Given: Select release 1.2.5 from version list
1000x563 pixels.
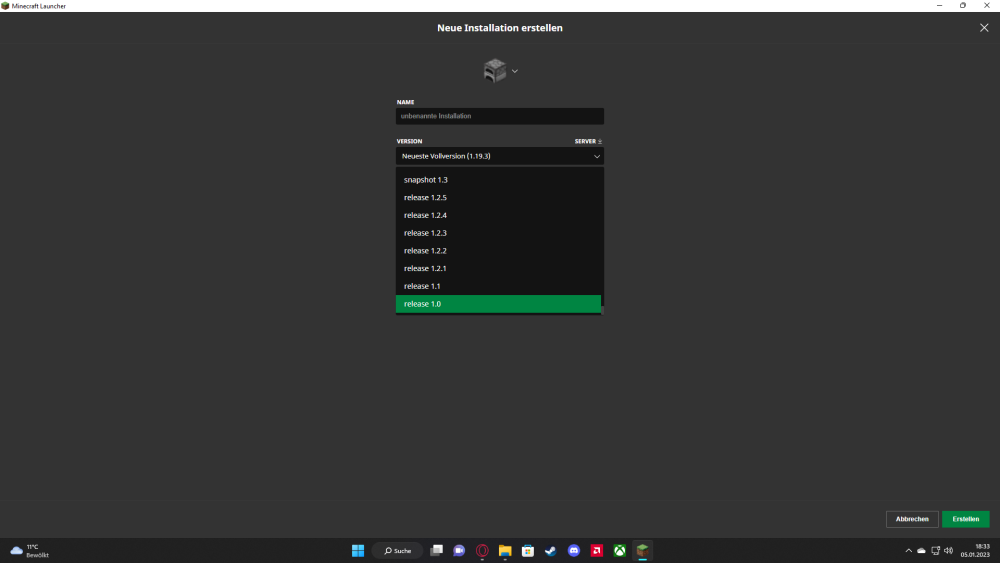Looking at the screenshot, I should point(498,198).
